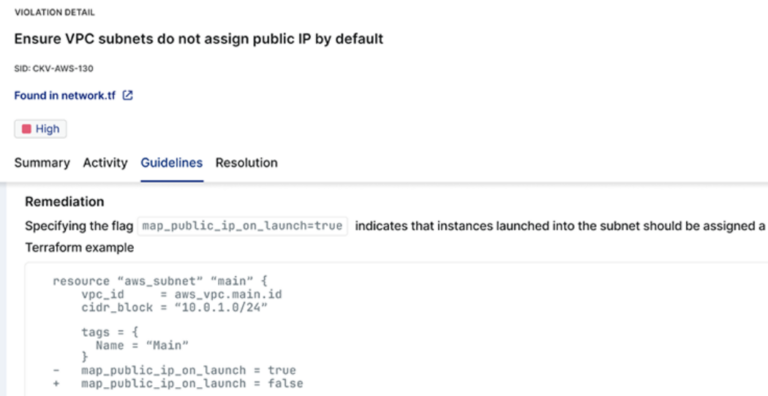
Task: Click the tags = { code line
Action: tap(110, 332)
